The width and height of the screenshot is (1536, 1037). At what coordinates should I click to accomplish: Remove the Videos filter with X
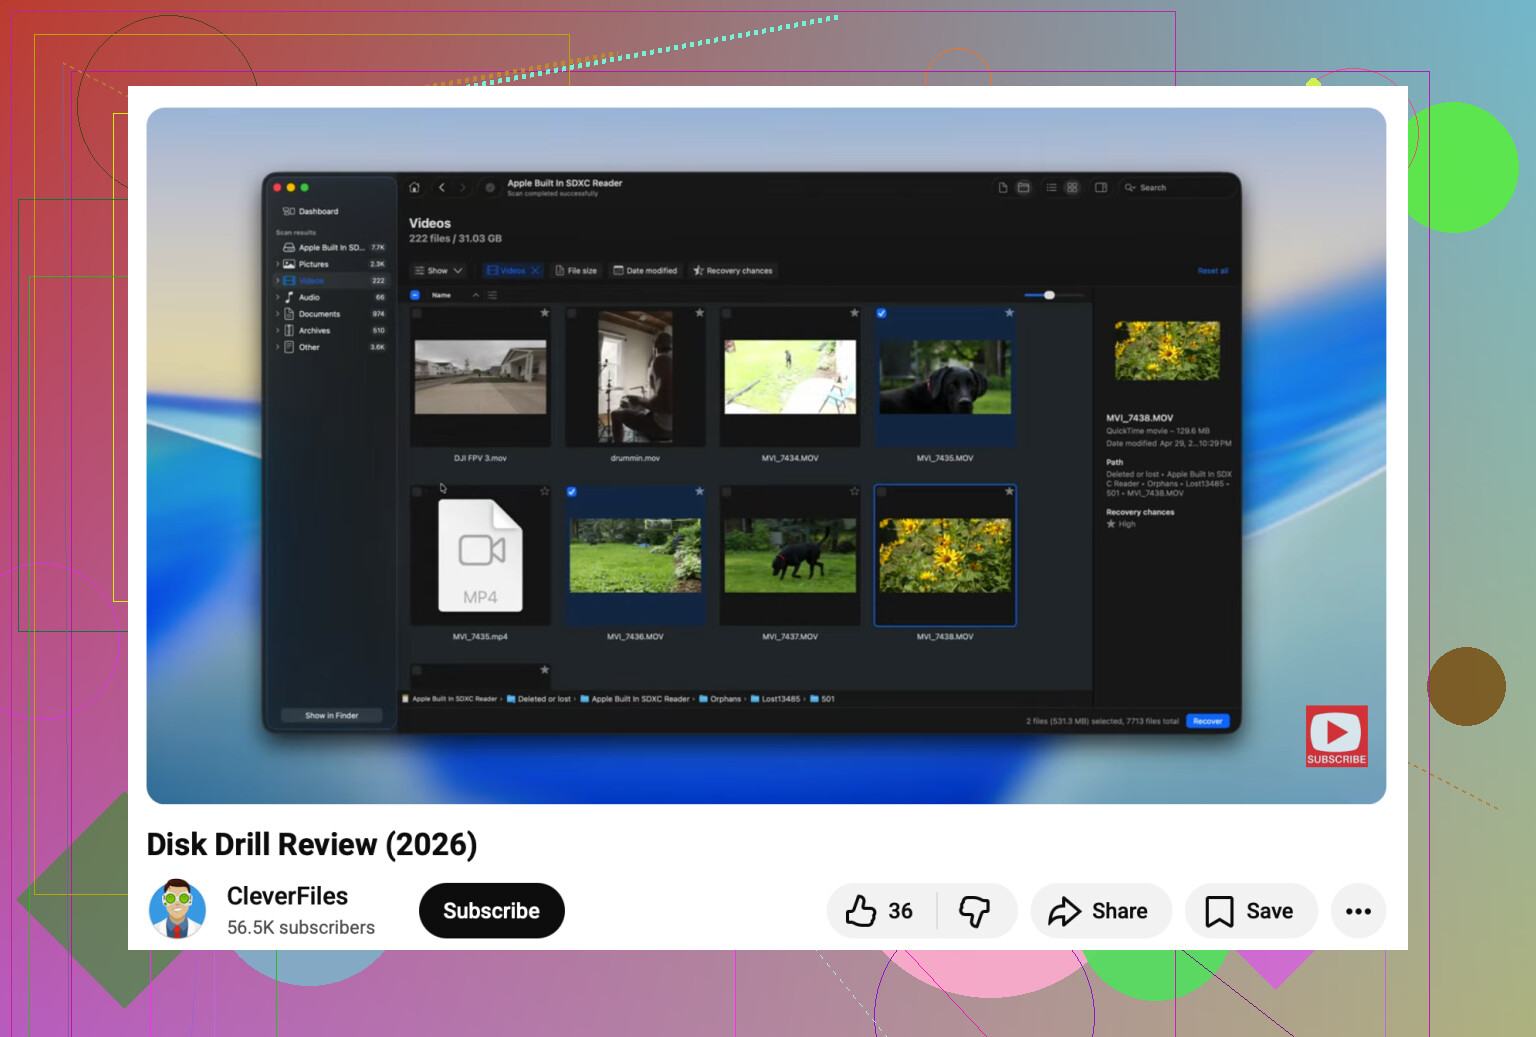535,271
